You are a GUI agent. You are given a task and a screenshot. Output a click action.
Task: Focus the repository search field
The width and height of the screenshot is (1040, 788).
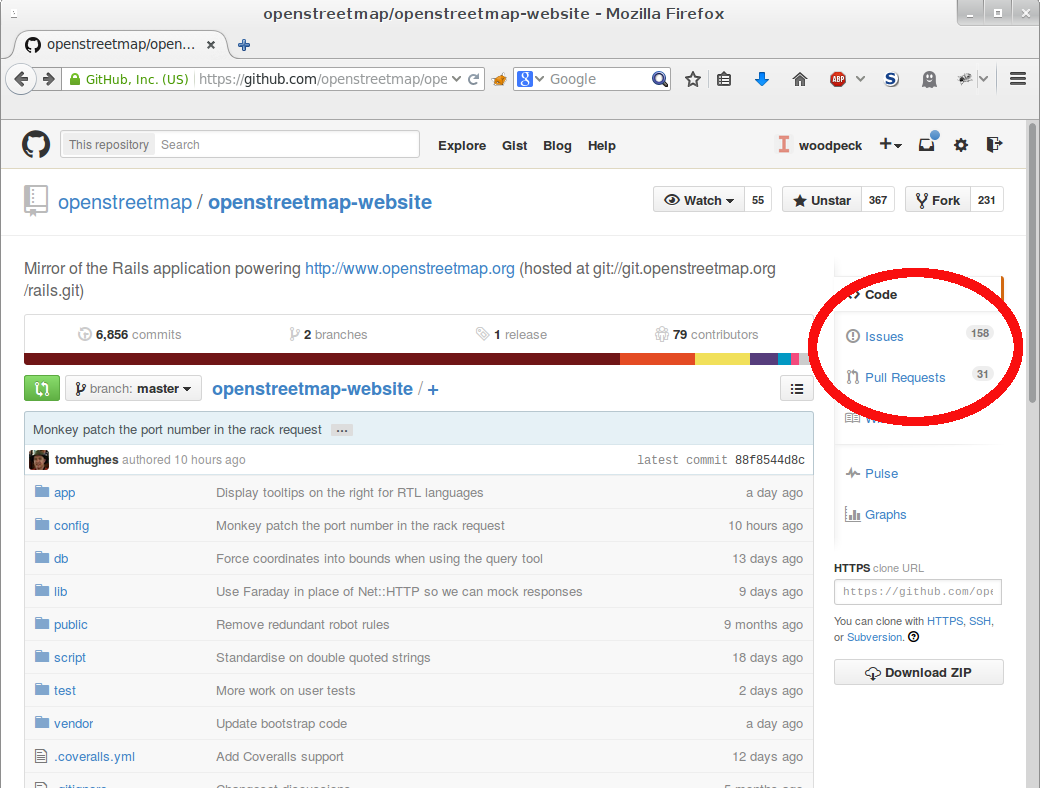(x=287, y=145)
